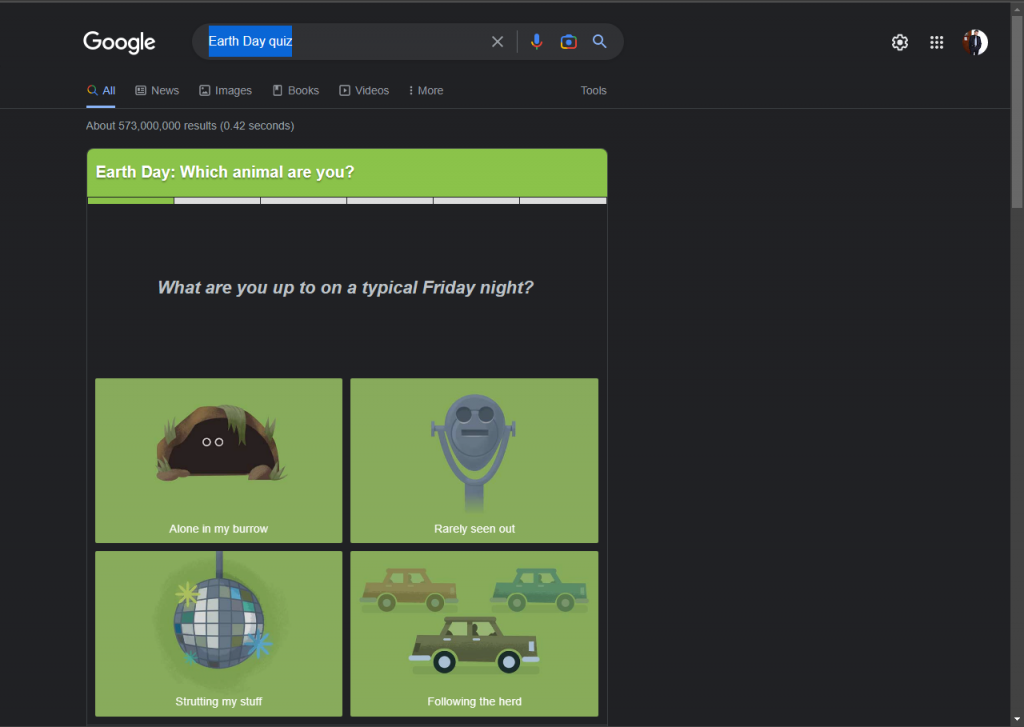Switch to the Images tab
This screenshot has height=727, width=1024.
coord(225,91)
